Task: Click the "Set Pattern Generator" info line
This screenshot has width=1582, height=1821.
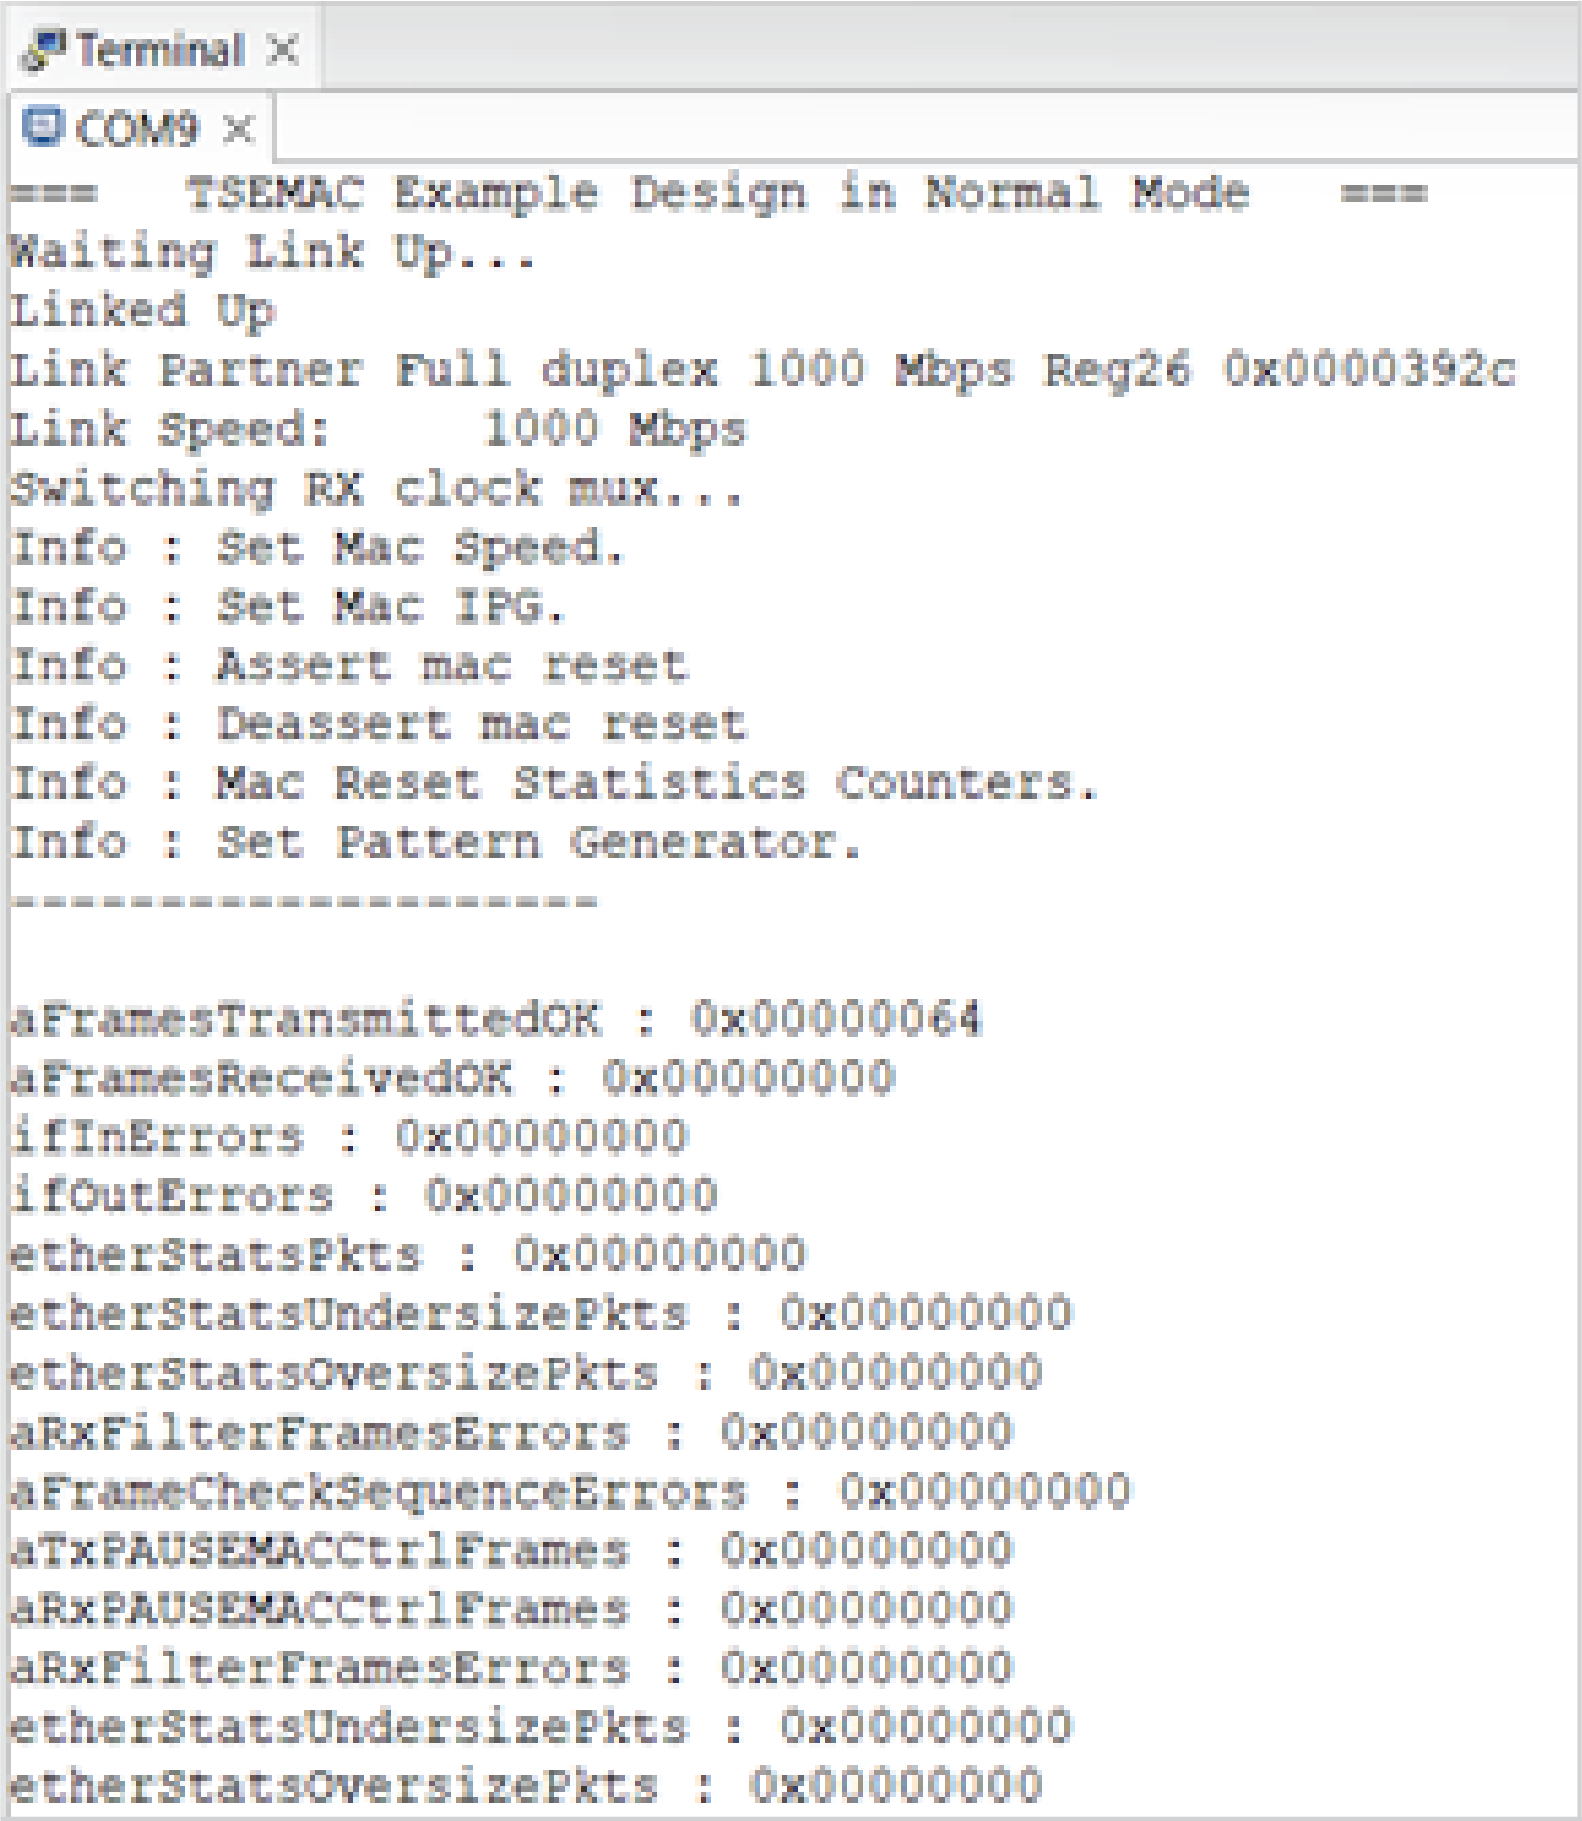Action: coord(436,842)
